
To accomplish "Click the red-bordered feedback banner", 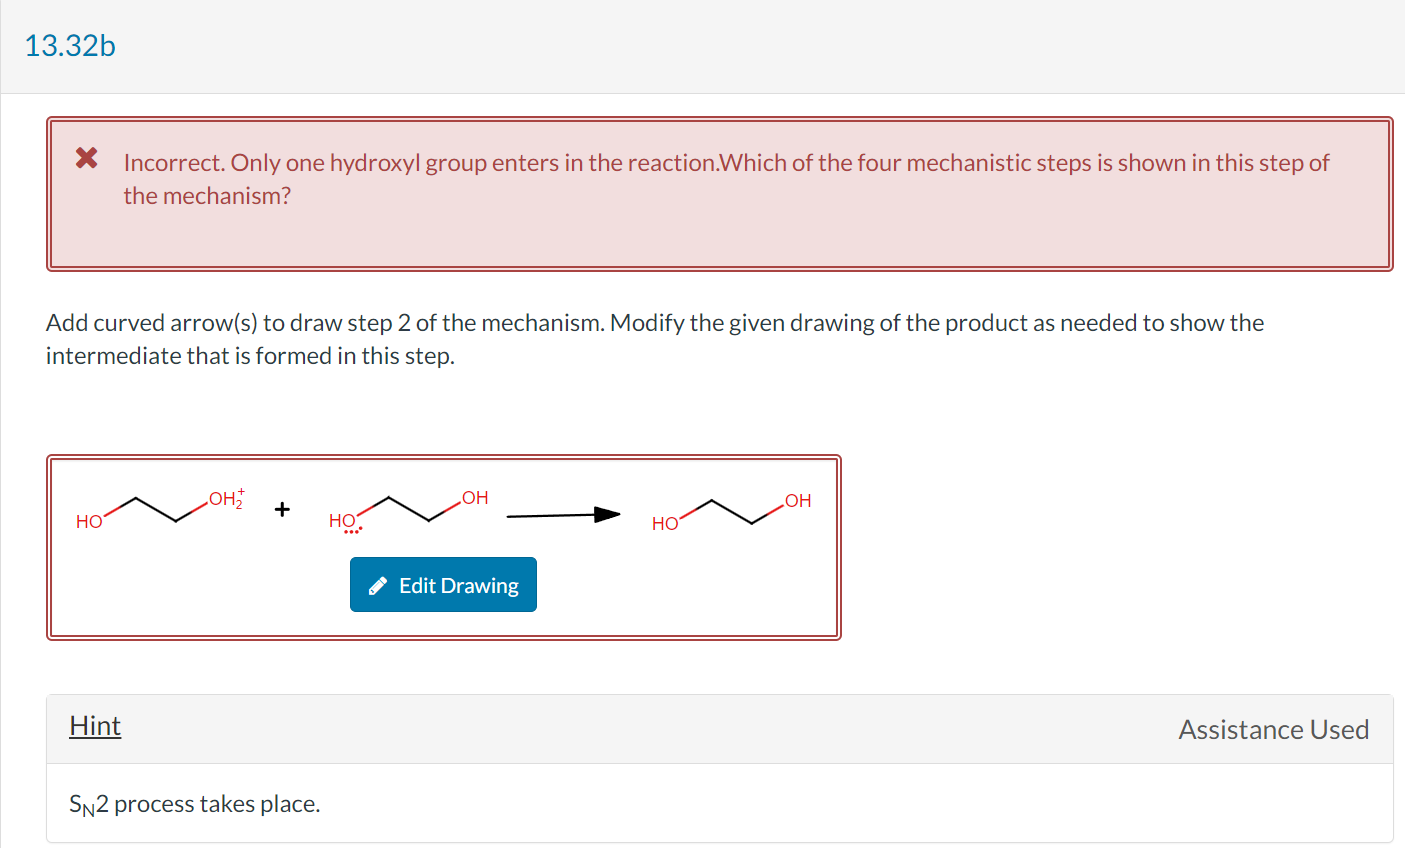I will coord(718,194).
